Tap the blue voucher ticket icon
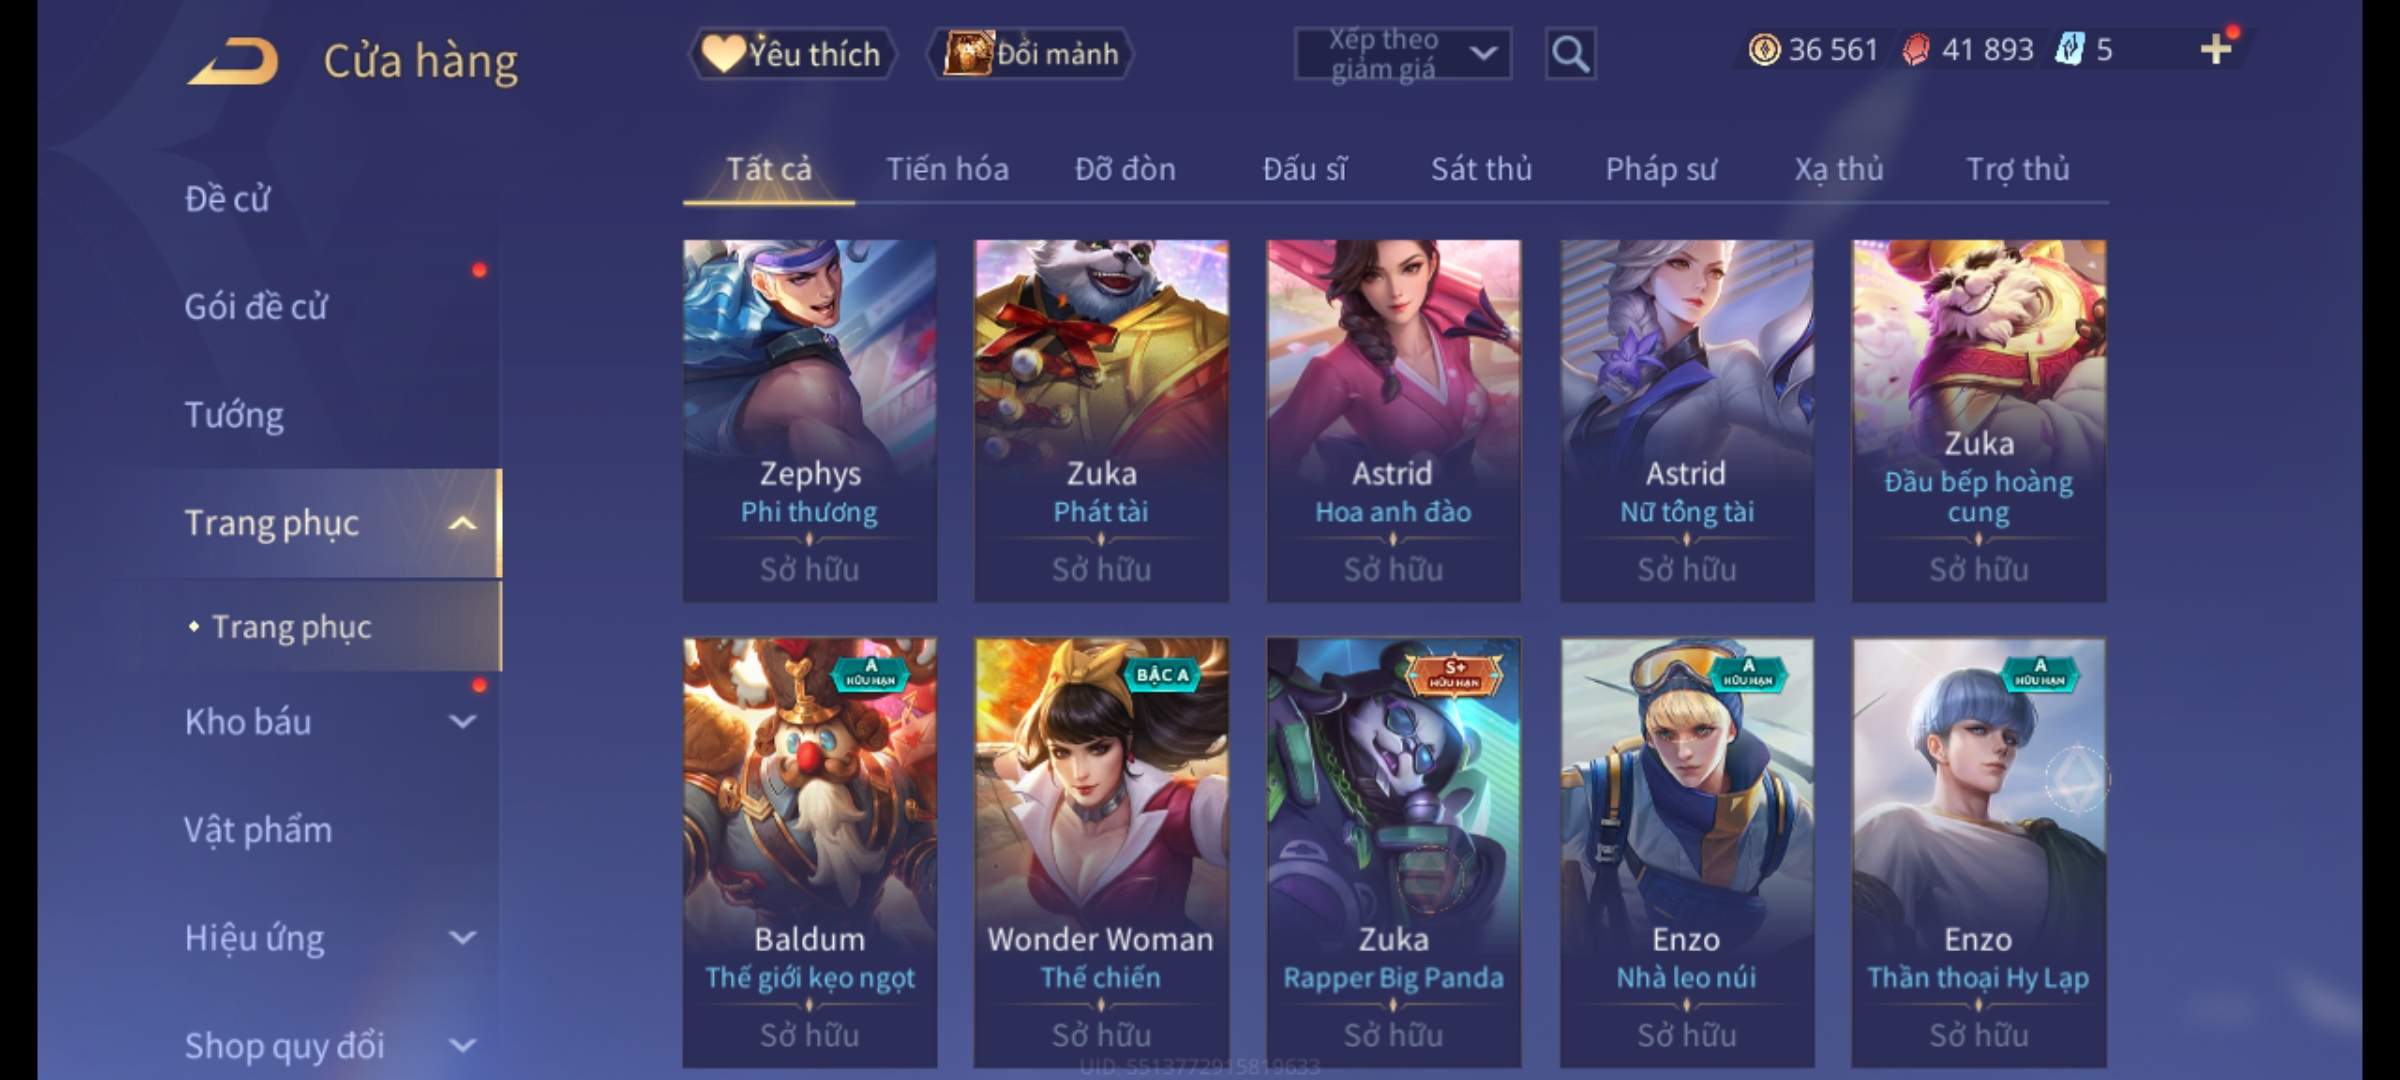2400x1080 pixels. click(2069, 49)
